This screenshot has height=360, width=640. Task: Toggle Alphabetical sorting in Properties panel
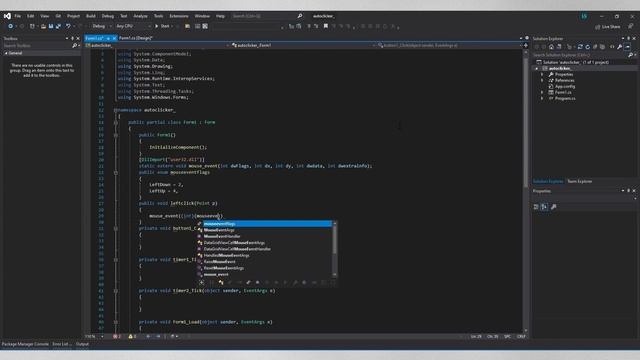(544, 207)
